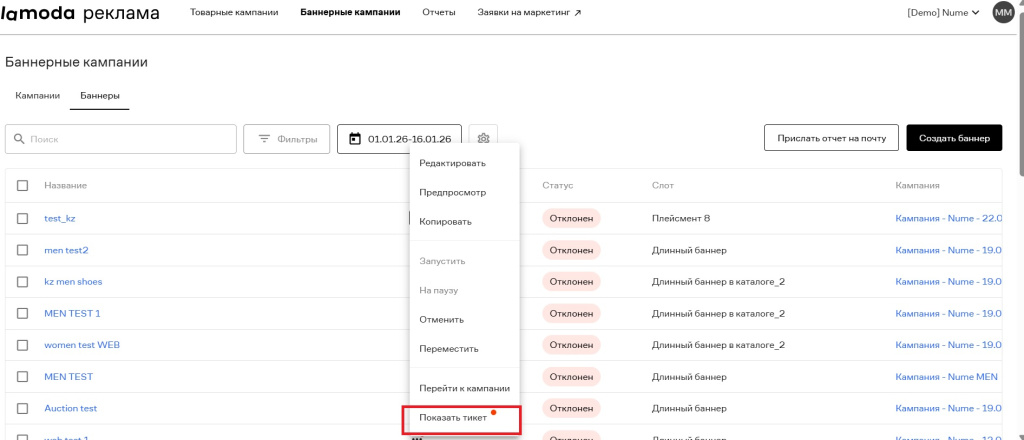The image size is (1024, 440).
Task: Click the Слот column header
Action: 662,185
